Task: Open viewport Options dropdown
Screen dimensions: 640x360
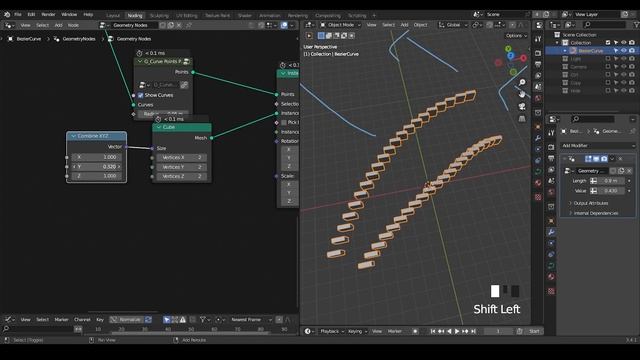Action: (516, 36)
